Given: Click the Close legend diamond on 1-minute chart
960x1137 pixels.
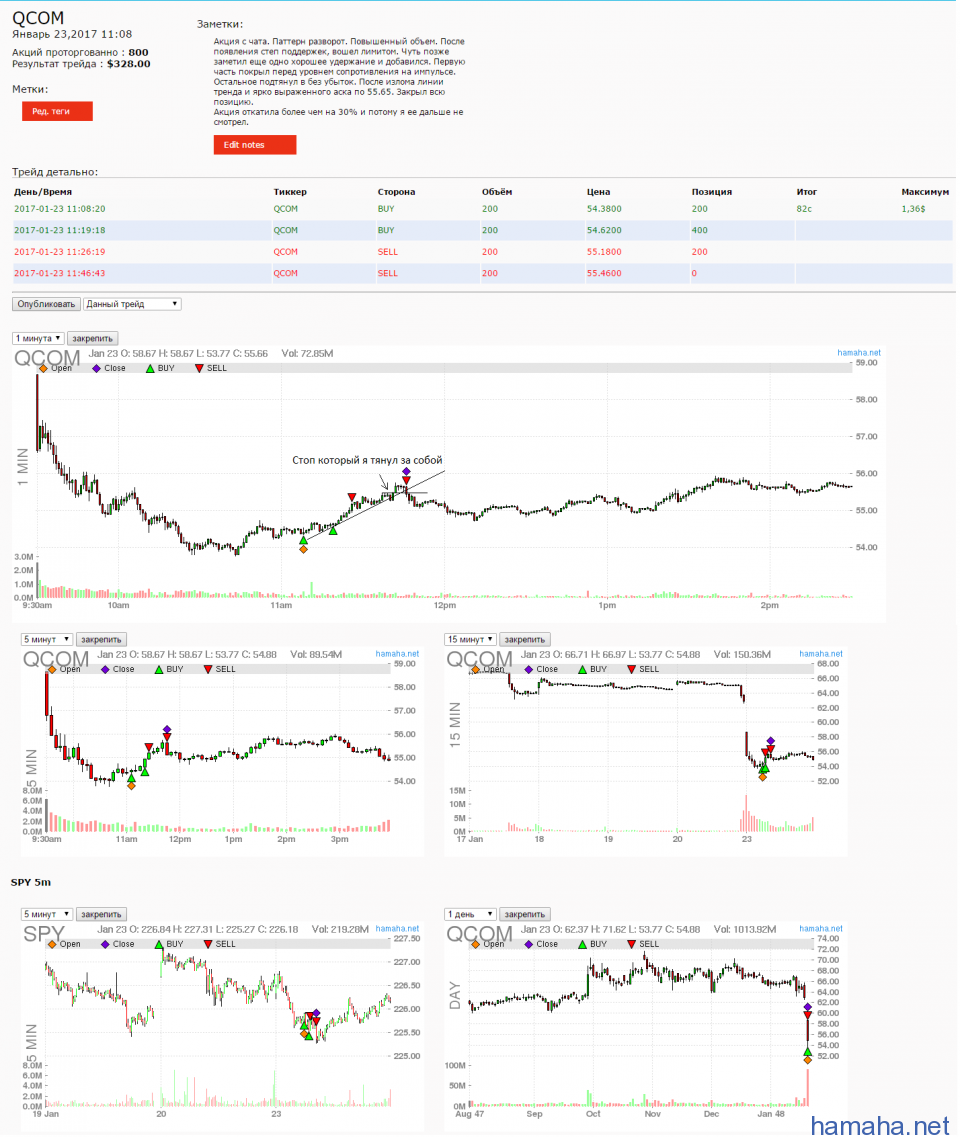Looking at the screenshot, I should tap(96, 368).
